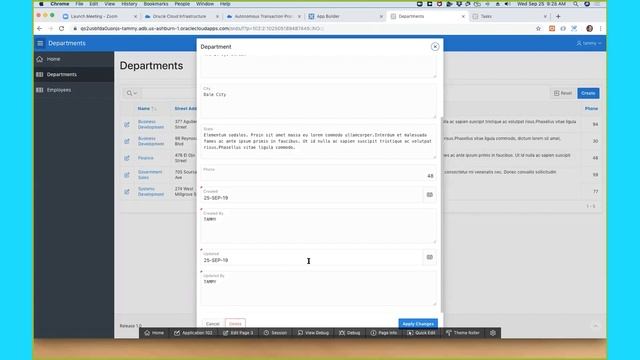640x360 pixels.
Task: Click edit icon for Government Sales row
Action: coord(127,175)
